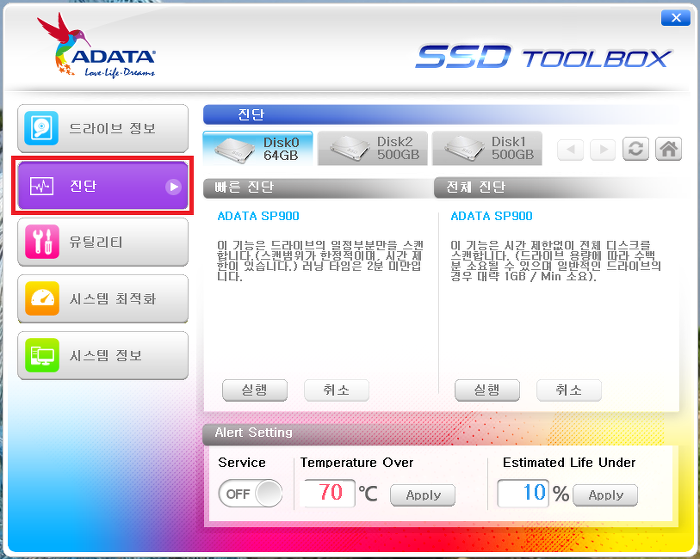700x559 pixels.
Task: Open the 유틸리티 sidebar section
Action: (x=103, y=242)
